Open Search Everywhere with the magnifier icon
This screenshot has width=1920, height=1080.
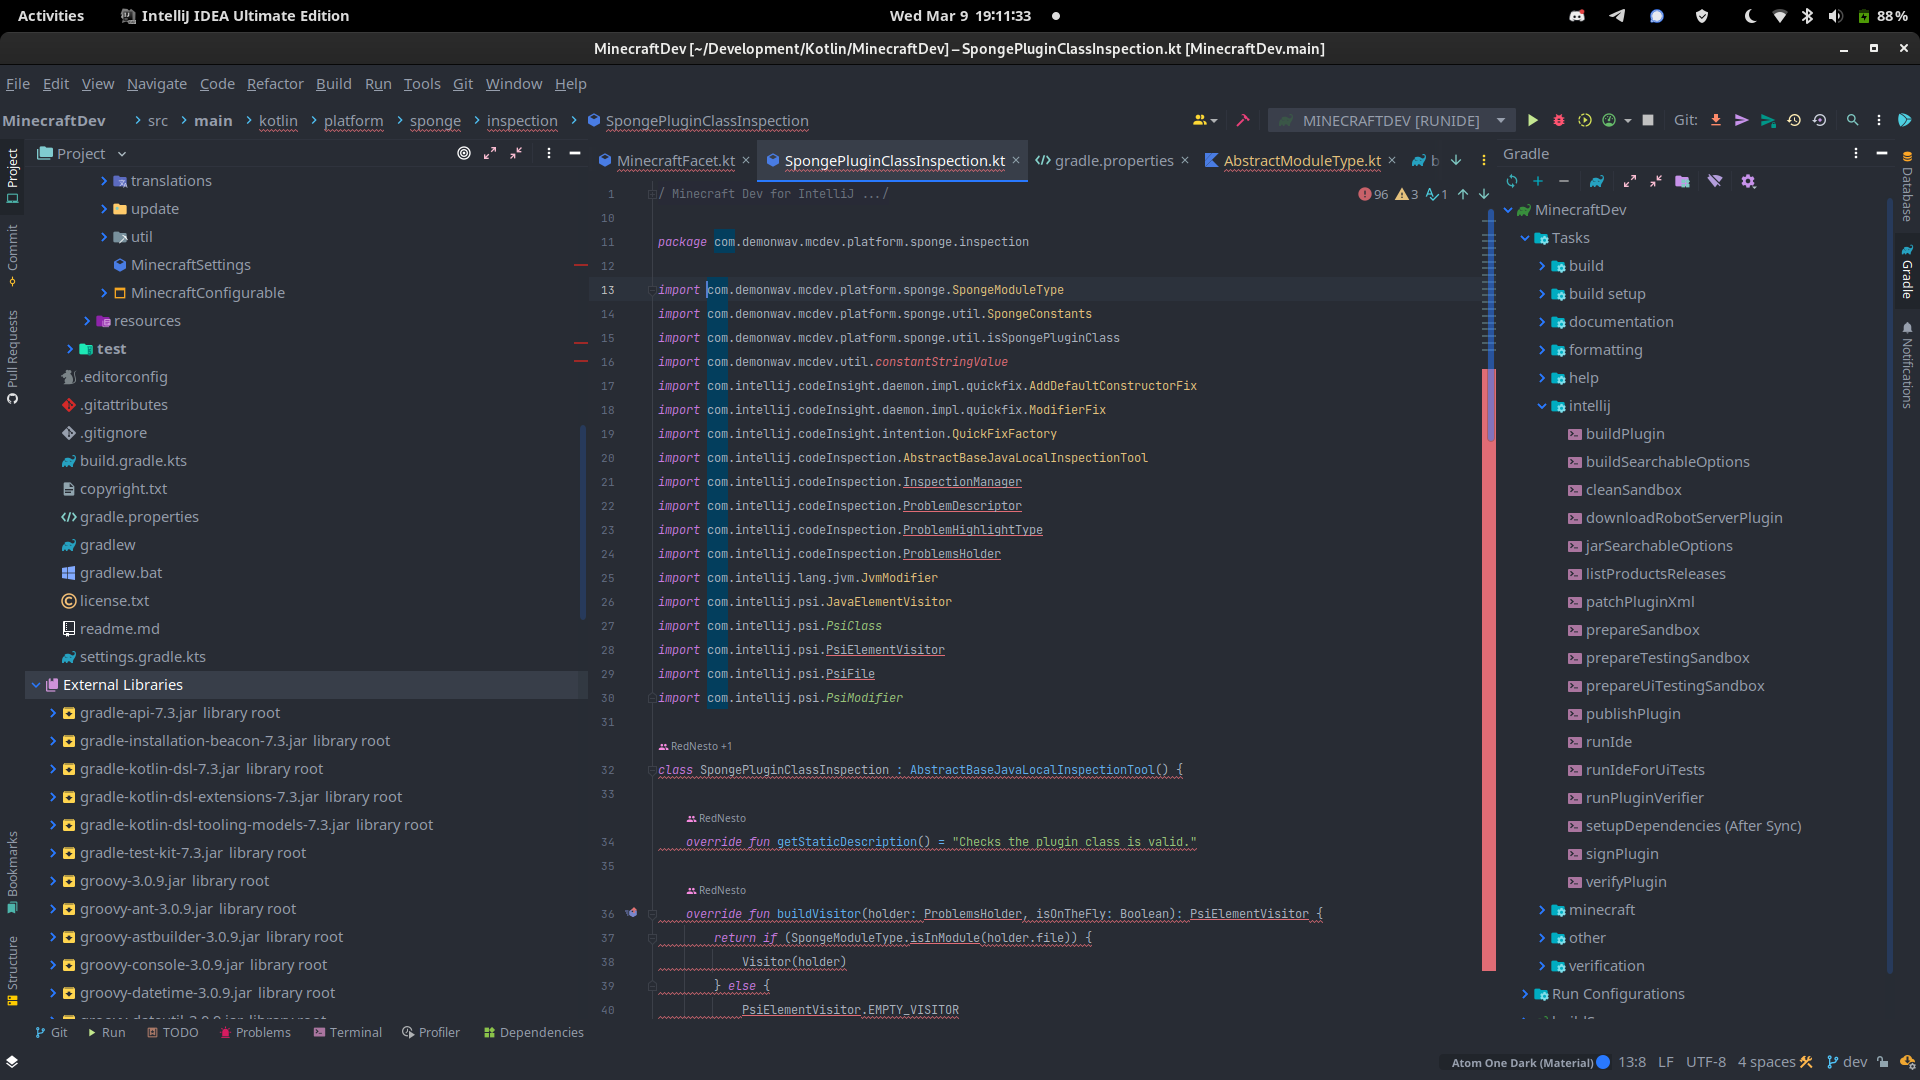click(x=1852, y=120)
